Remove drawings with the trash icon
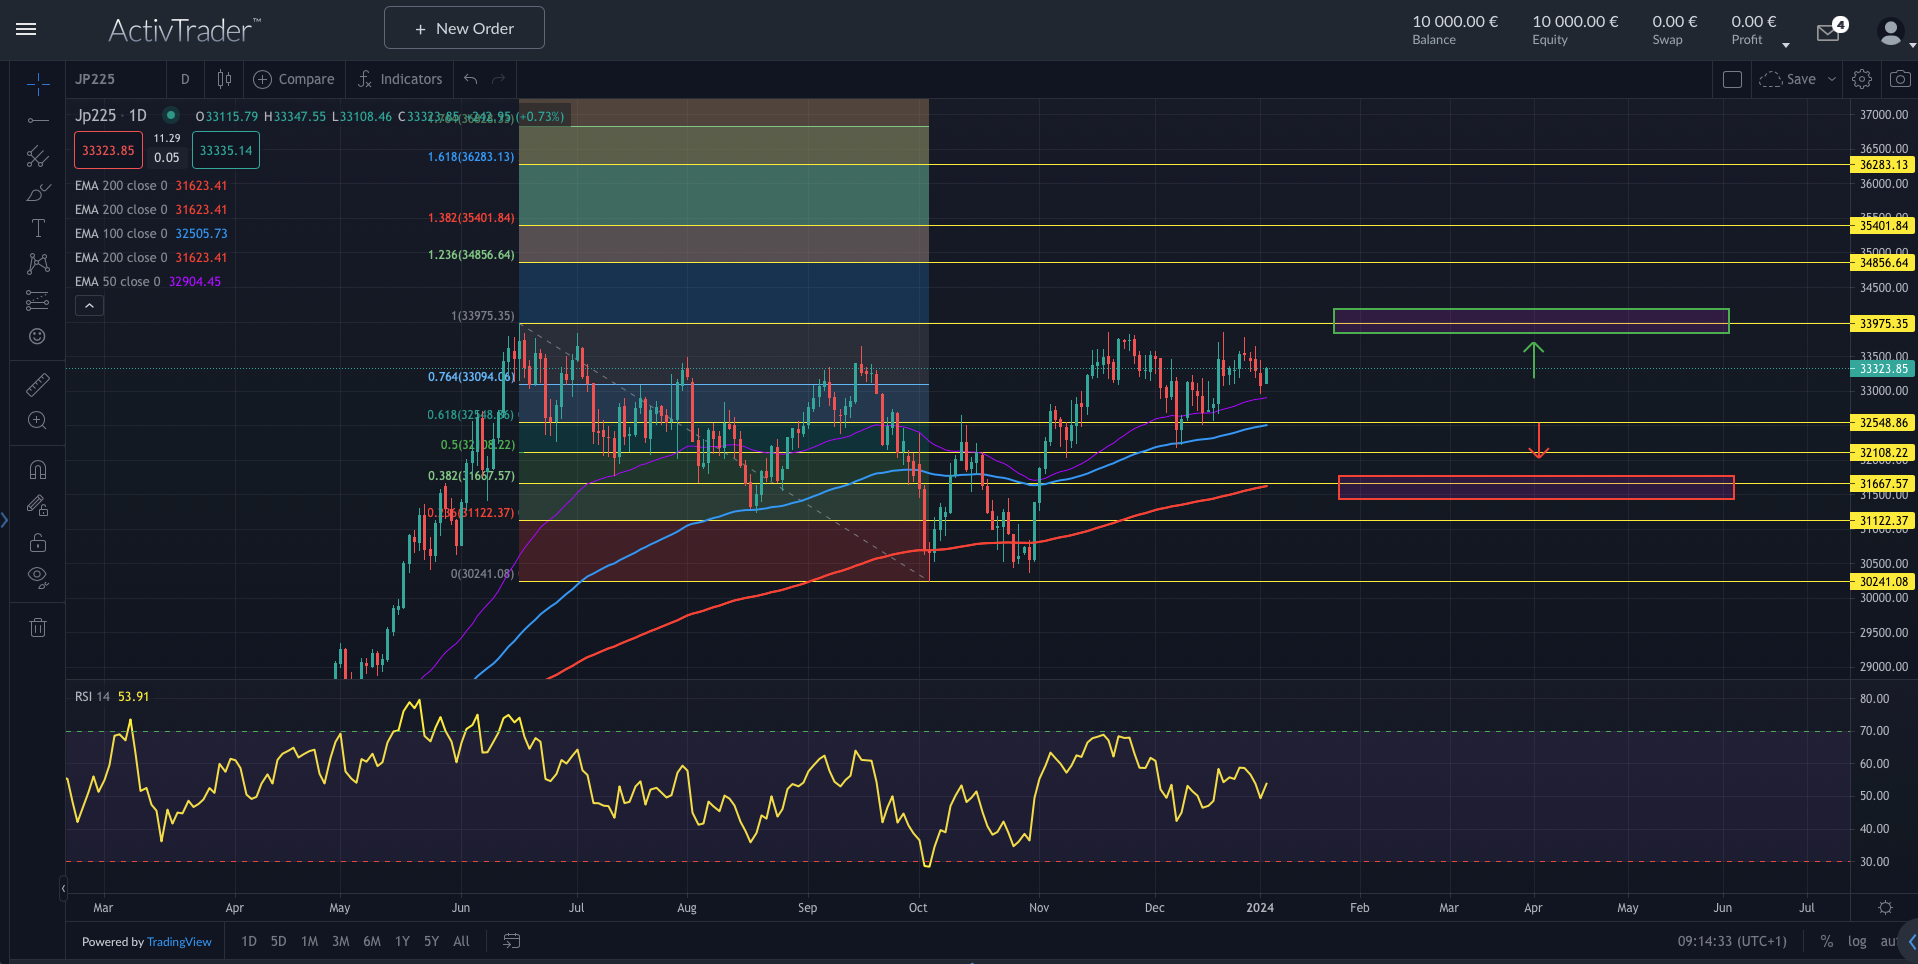The height and width of the screenshot is (964, 1918). 37,628
